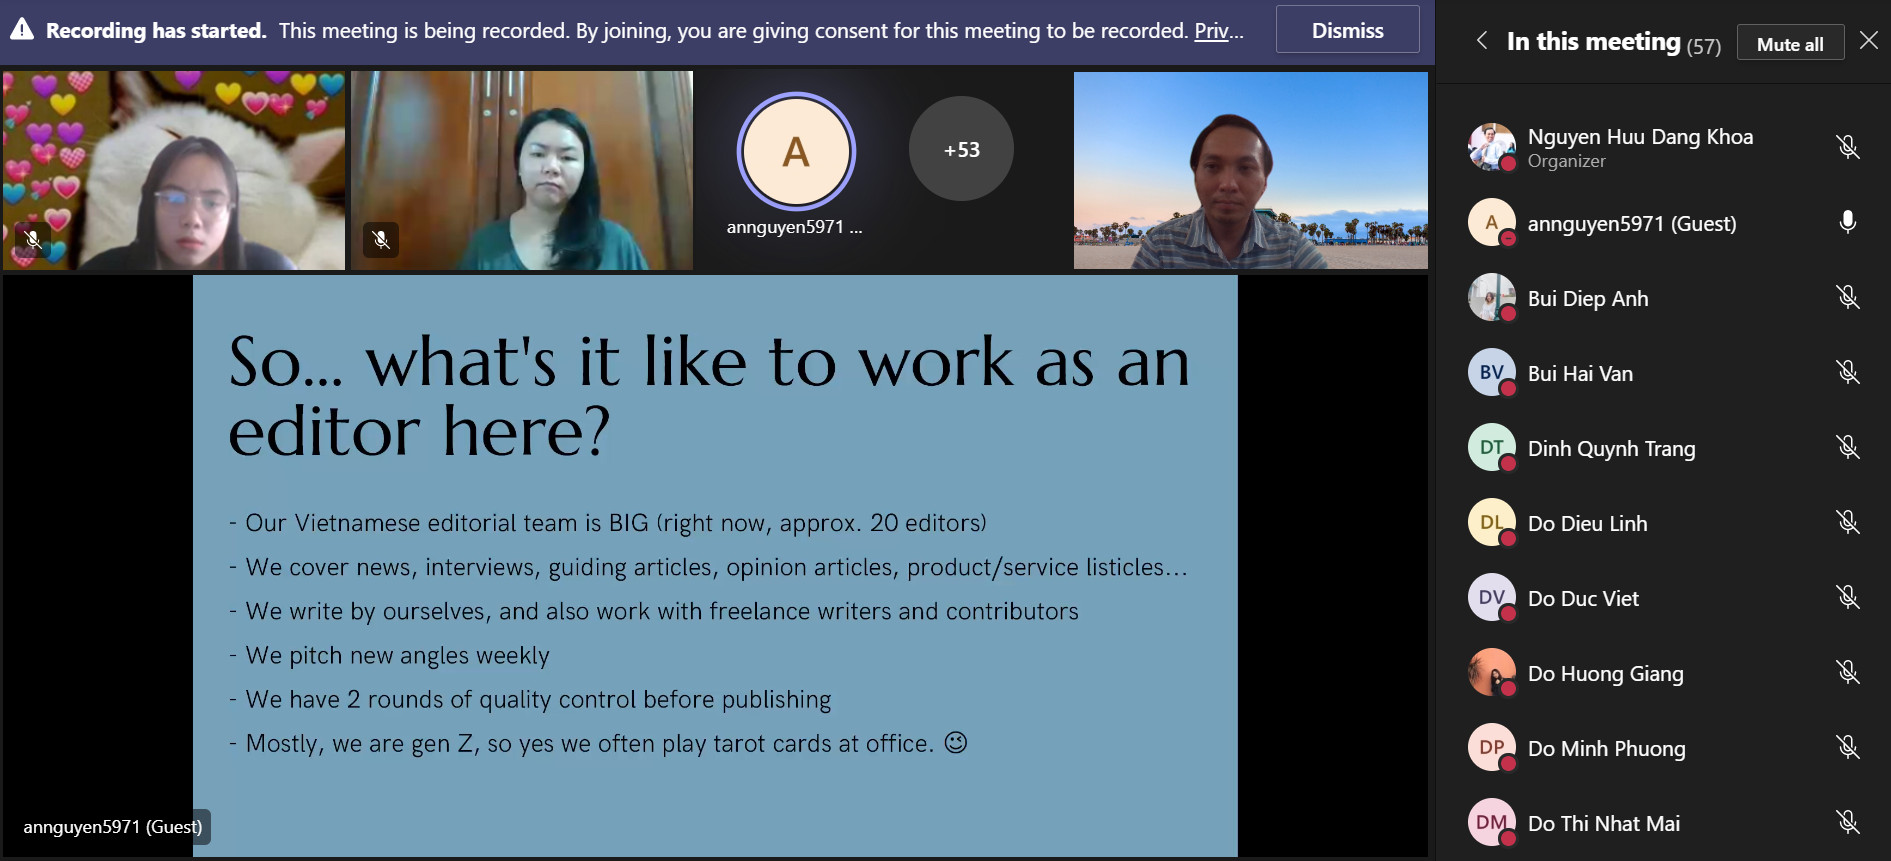This screenshot has height=861, width=1891.
Task: Select participant name annguyen5971 (Guest)
Action: point(1632,224)
